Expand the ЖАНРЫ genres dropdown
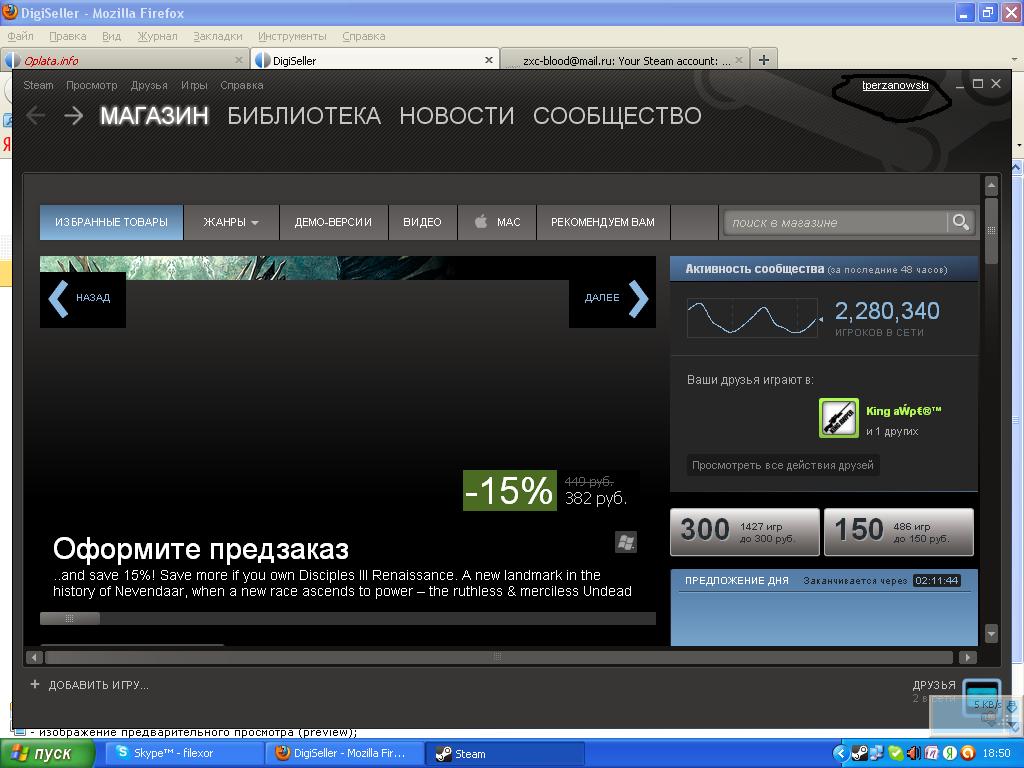 tap(231, 222)
